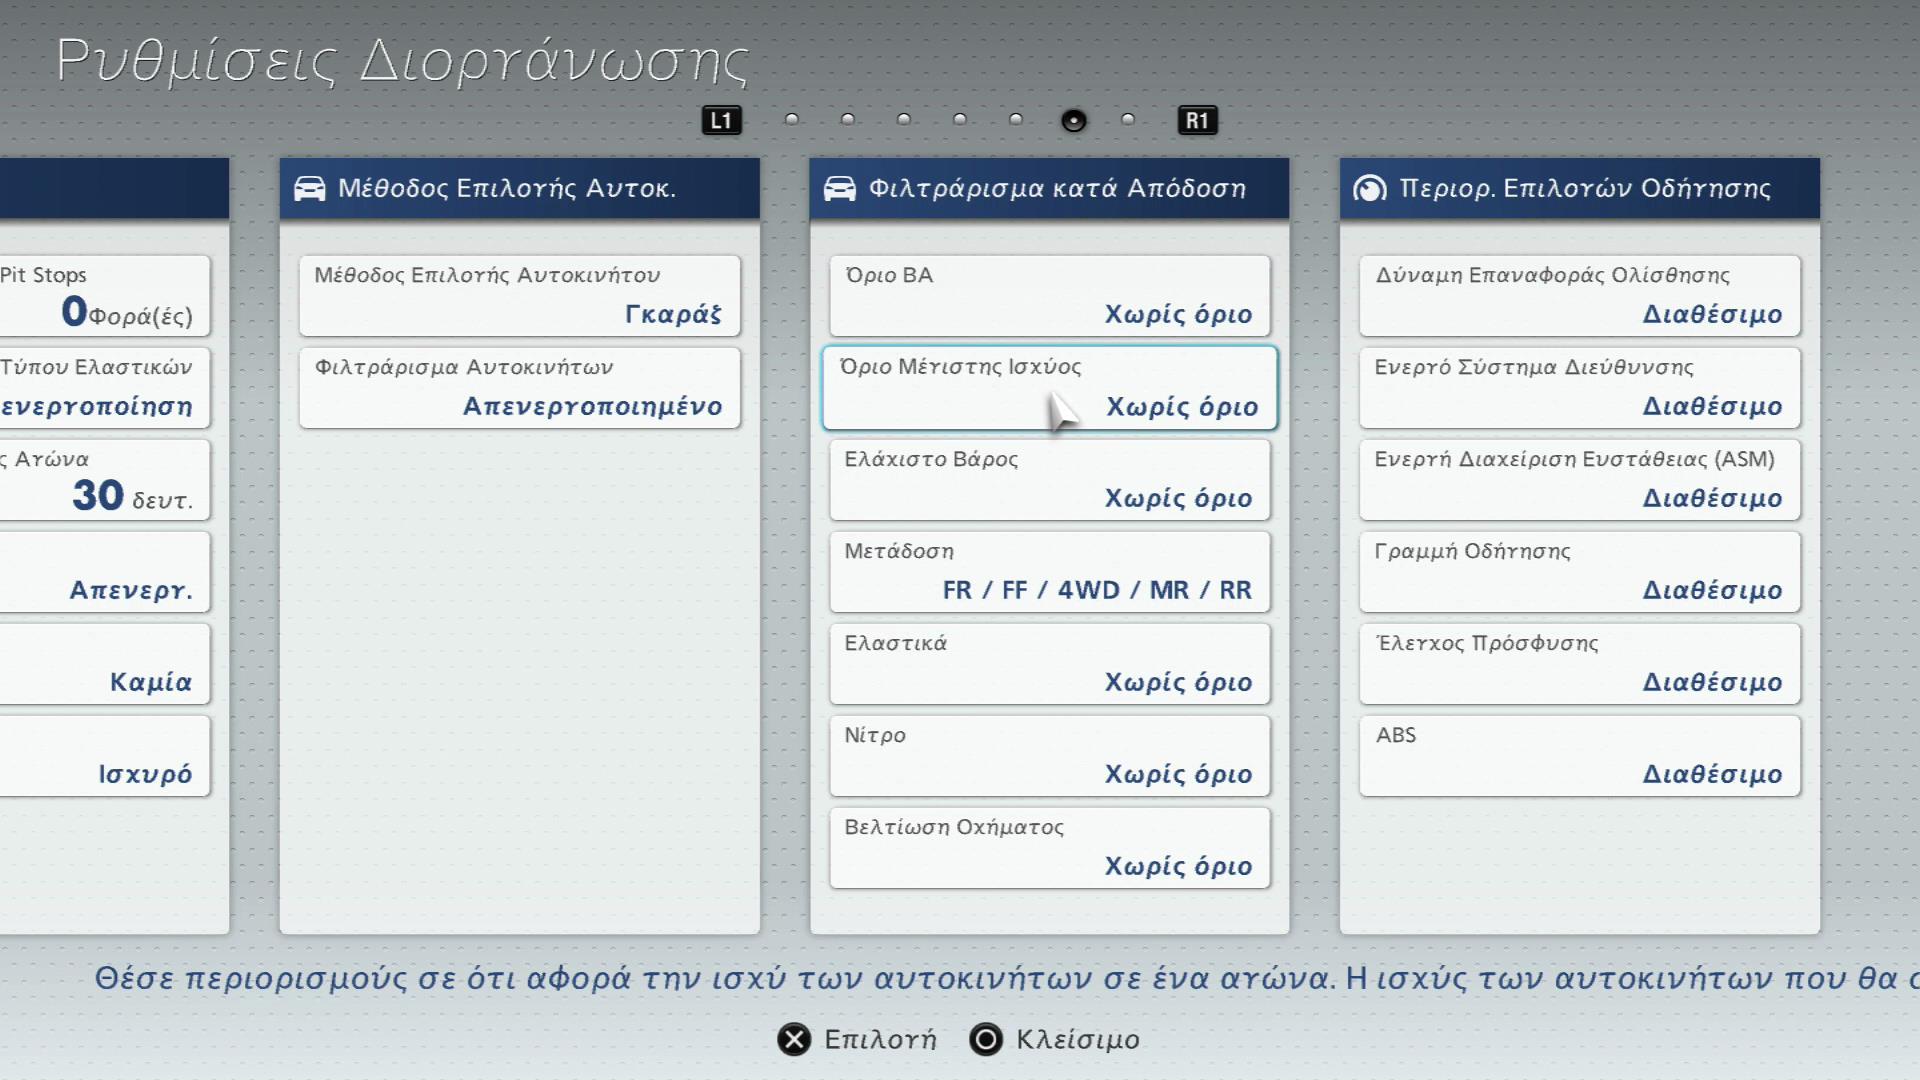Screen dimensions: 1920x1080
Task: Toggle the ABS availability setting
Action: click(x=1579, y=756)
